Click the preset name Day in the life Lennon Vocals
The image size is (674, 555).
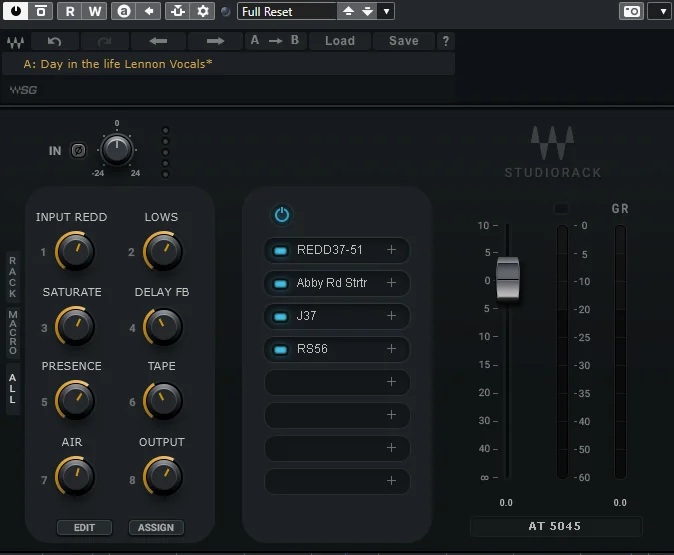click(118, 64)
